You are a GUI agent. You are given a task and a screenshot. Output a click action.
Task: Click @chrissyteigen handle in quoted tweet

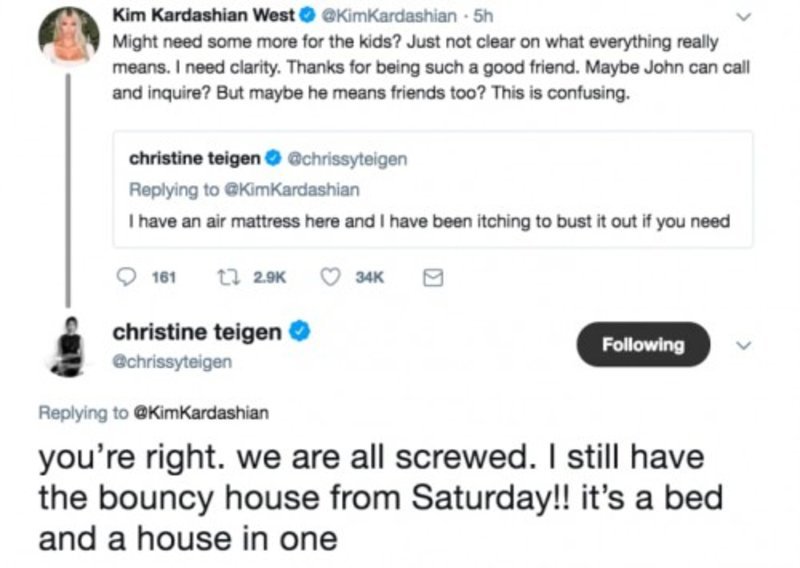(347, 158)
